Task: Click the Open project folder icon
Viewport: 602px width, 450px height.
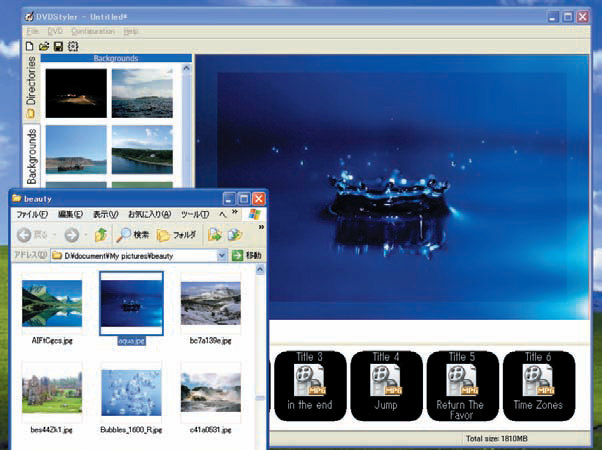Action: click(x=44, y=46)
